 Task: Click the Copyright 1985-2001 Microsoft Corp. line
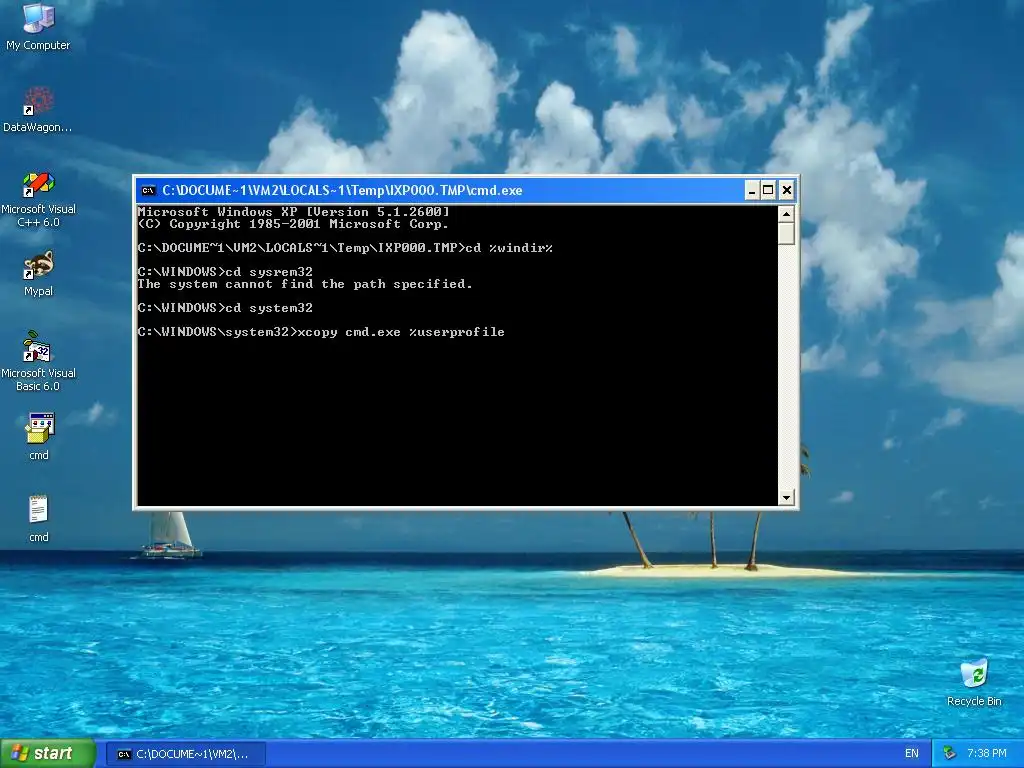click(293, 224)
